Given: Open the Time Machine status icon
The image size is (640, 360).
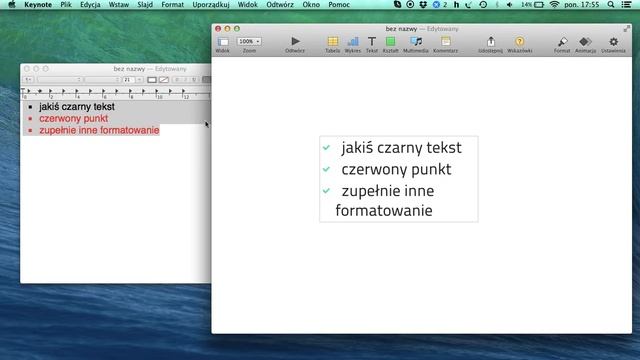Looking at the screenshot, I should [x=483, y=4].
